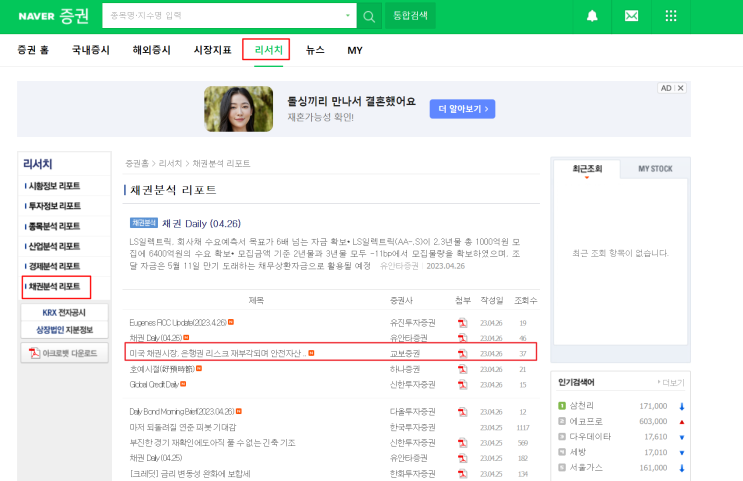The height and width of the screenshot is (481, 743).
Task: Open the MY menu
Action: [x=354, y=50]
